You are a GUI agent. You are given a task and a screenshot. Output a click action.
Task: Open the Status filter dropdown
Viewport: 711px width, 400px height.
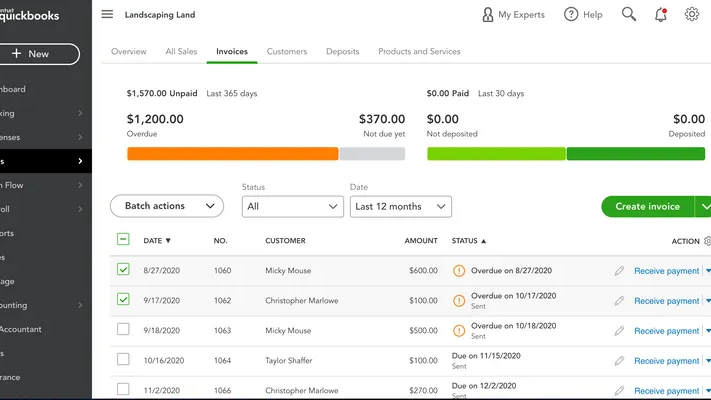293,206
